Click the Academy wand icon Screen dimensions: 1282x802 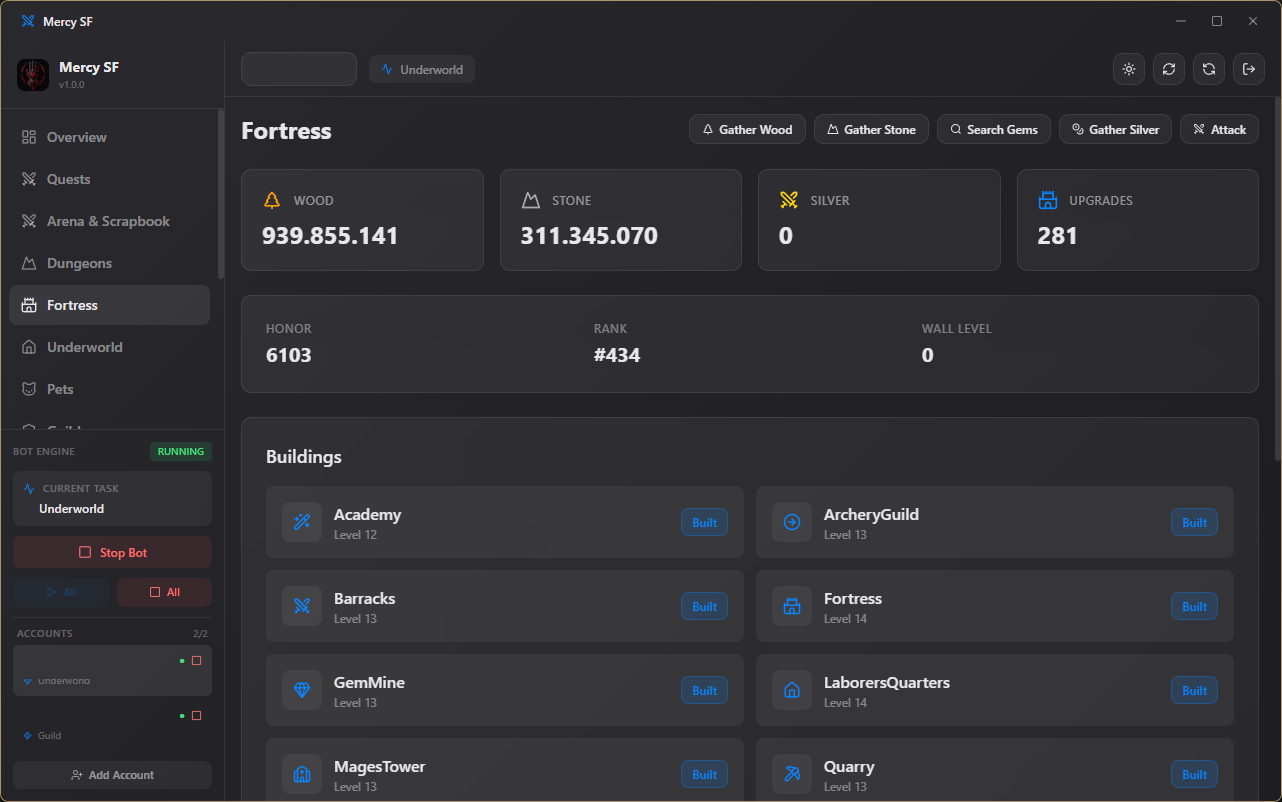[x=302, y=522]
